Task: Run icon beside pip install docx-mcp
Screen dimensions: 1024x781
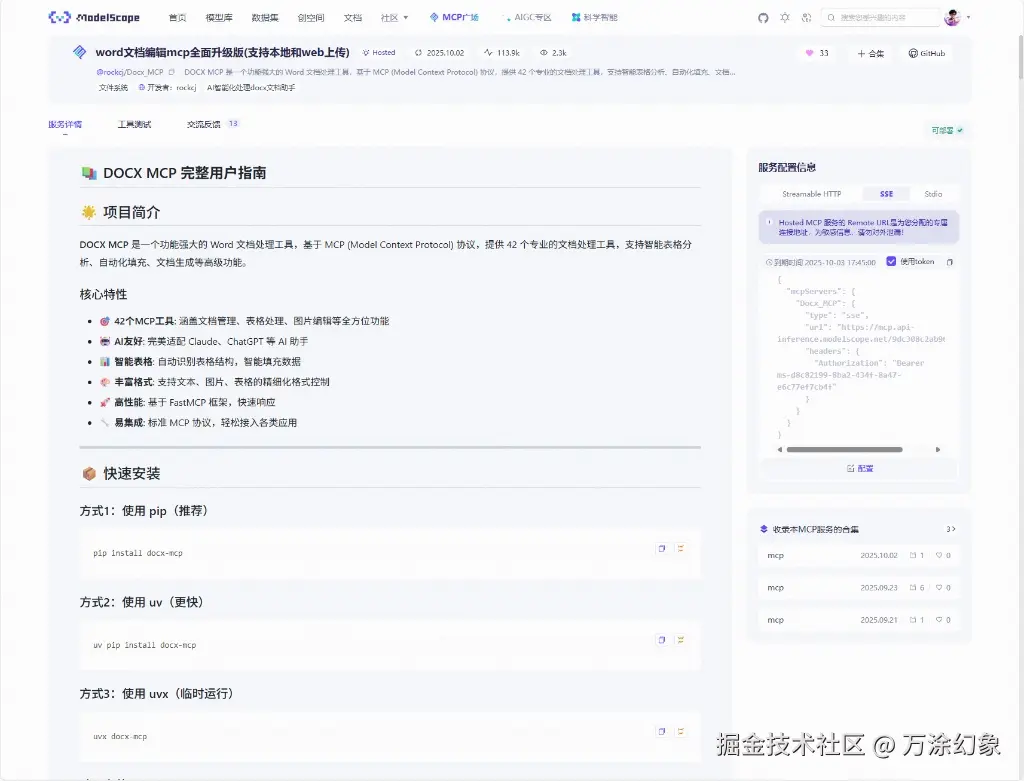Action: [x=680, y=549]
